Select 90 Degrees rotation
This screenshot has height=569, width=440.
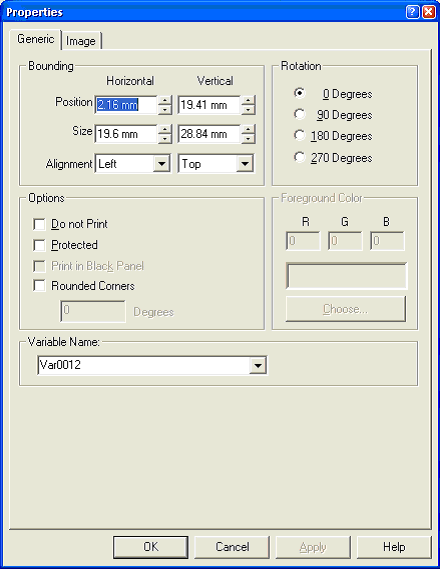pos(300,114)
